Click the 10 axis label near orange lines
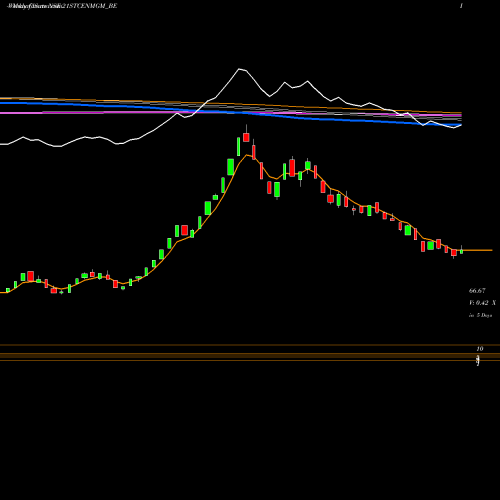Screen dimensions: 500x500 480,349
